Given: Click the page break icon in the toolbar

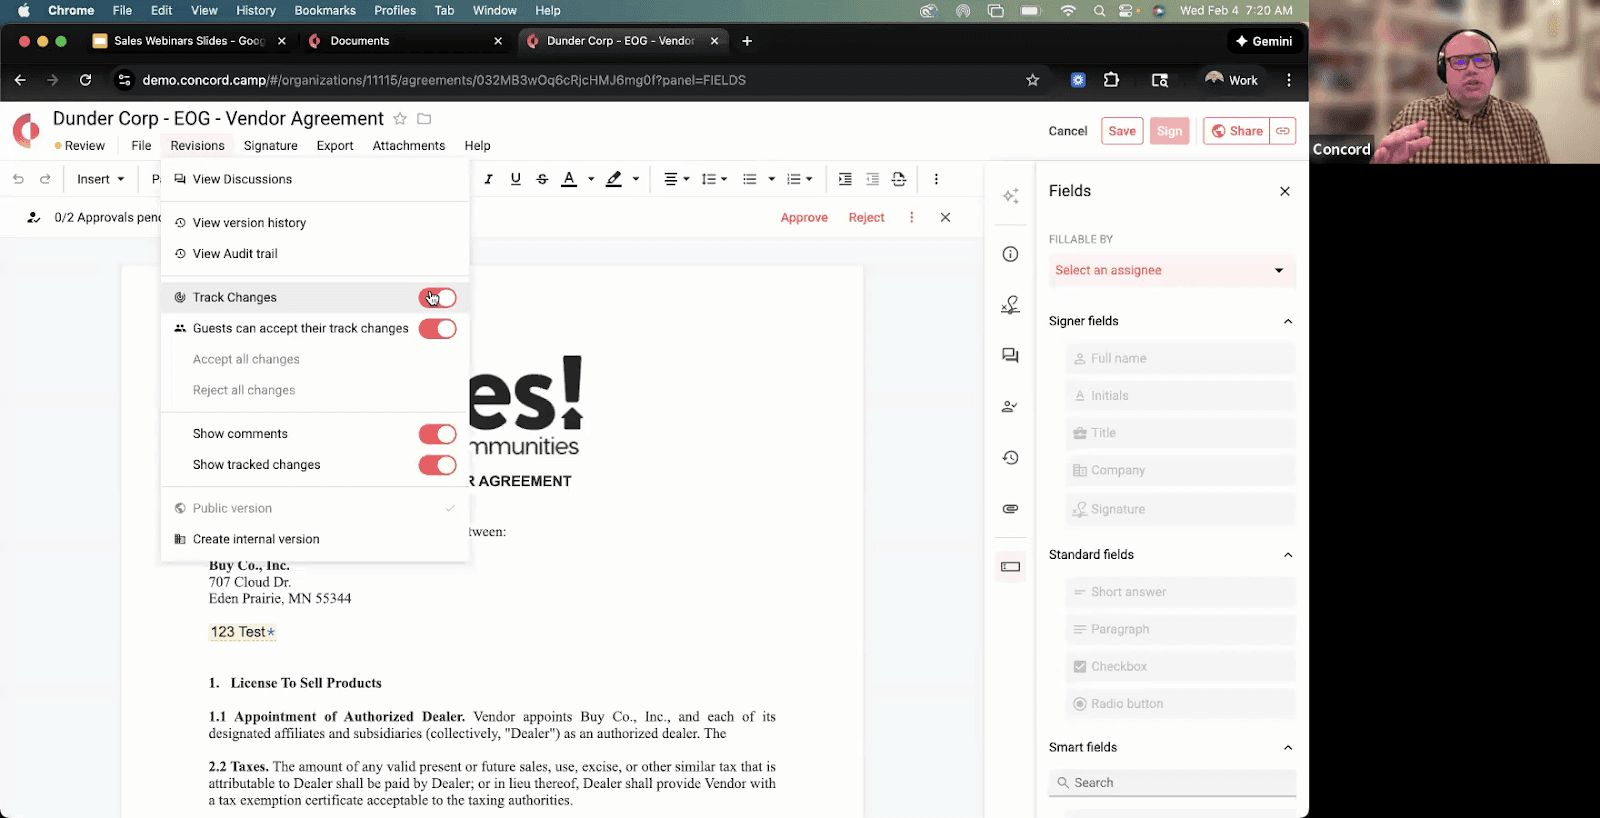Looking at the screenshot, I should click(899, 179).
